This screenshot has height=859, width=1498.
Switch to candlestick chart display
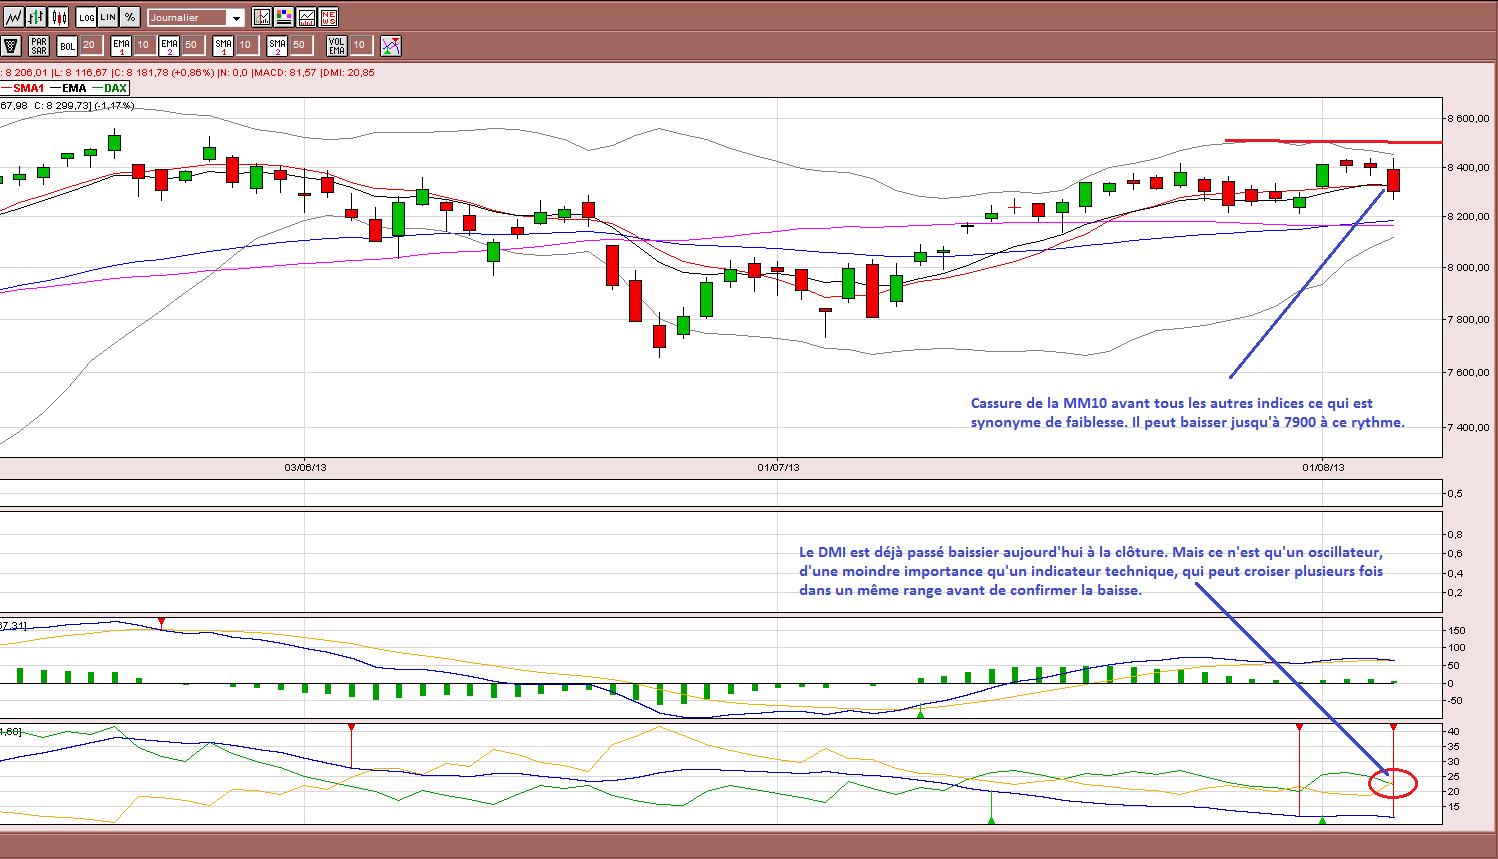point(59,17)
